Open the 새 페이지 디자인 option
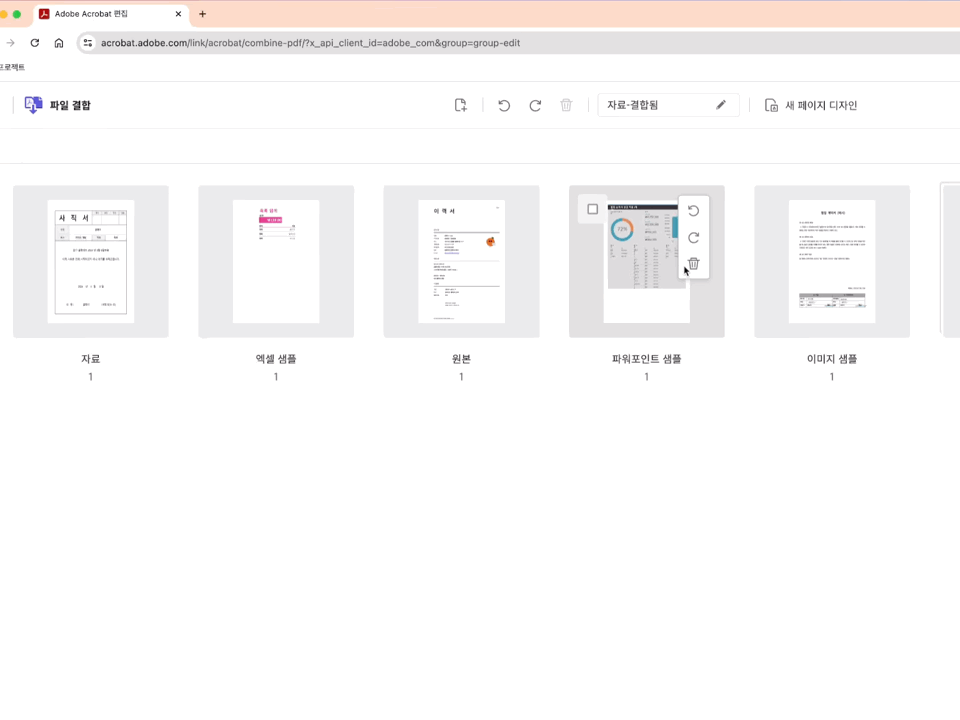 pos(811,105)
